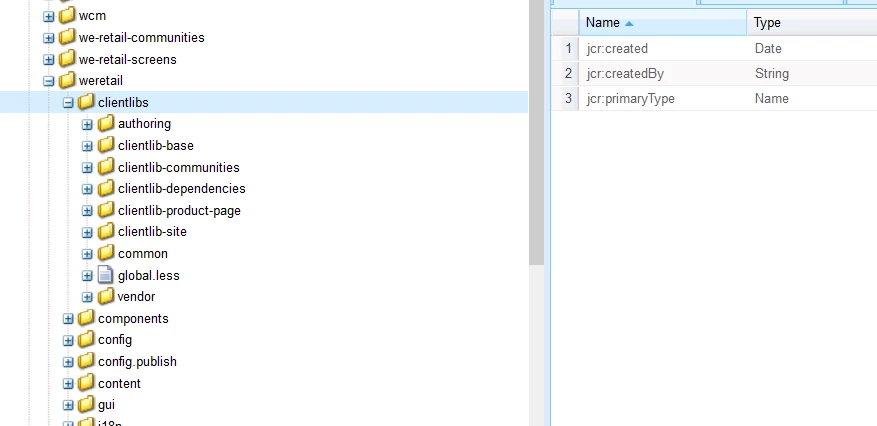Screen dimensions: 877x426
Task: Click the clientlib-base folder icon
Action: (105, 145)
